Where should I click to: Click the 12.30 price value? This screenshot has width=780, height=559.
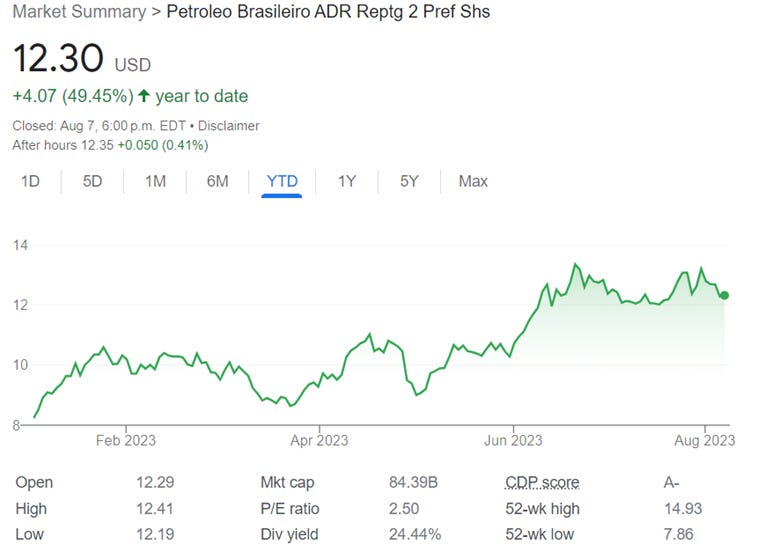(58, 58)
